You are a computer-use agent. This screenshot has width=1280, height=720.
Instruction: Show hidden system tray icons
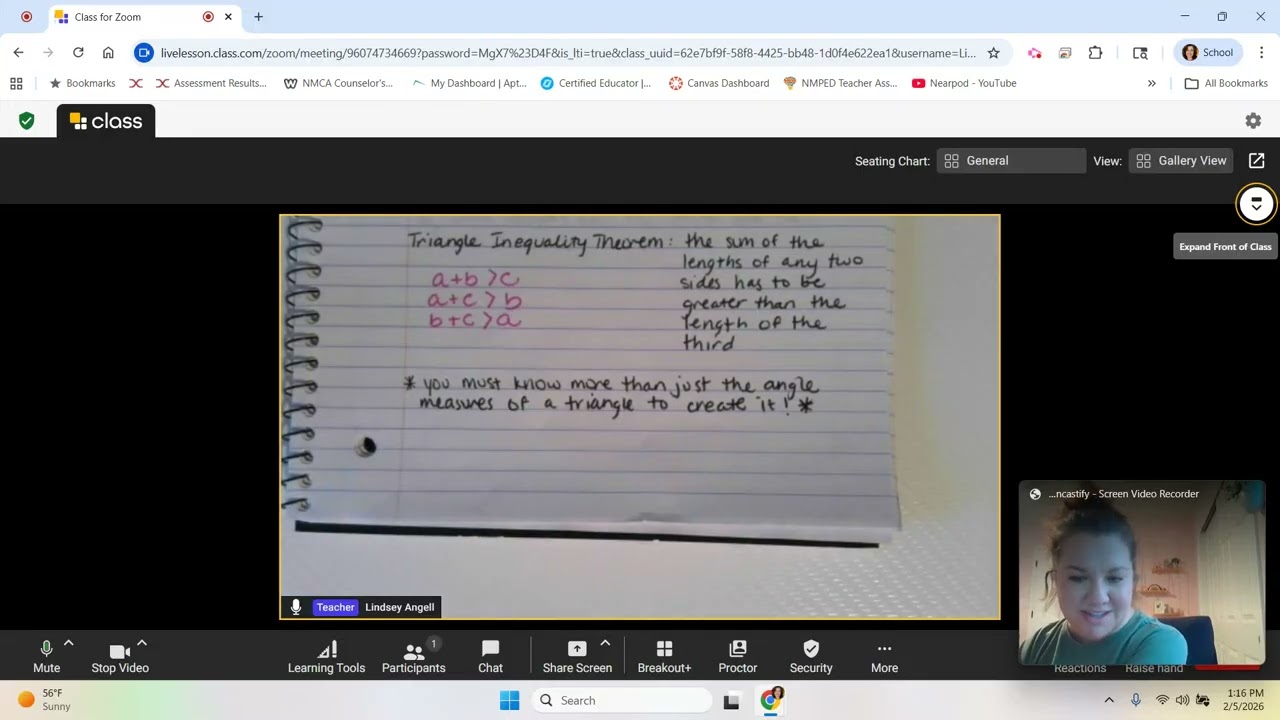click(1109, 700)
